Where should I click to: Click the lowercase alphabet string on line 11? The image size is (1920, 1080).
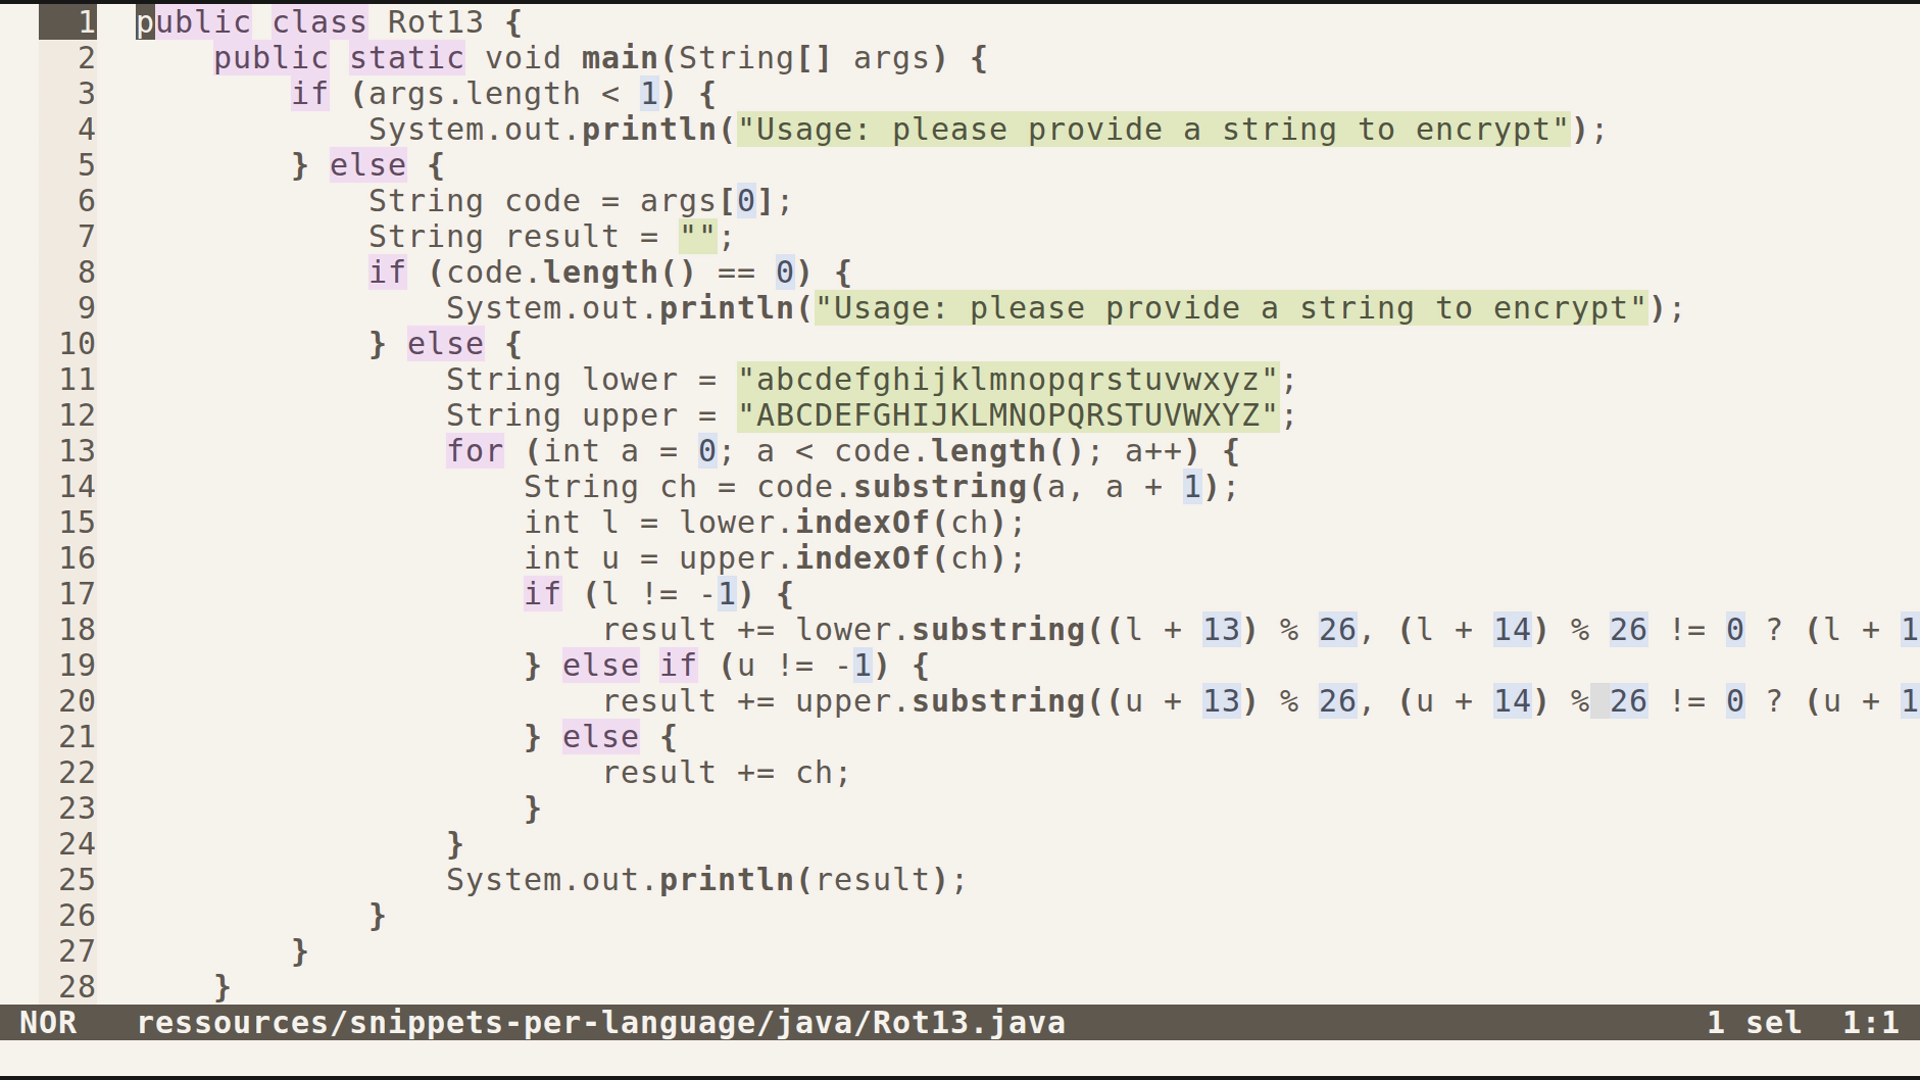[x=1010, y=379]
